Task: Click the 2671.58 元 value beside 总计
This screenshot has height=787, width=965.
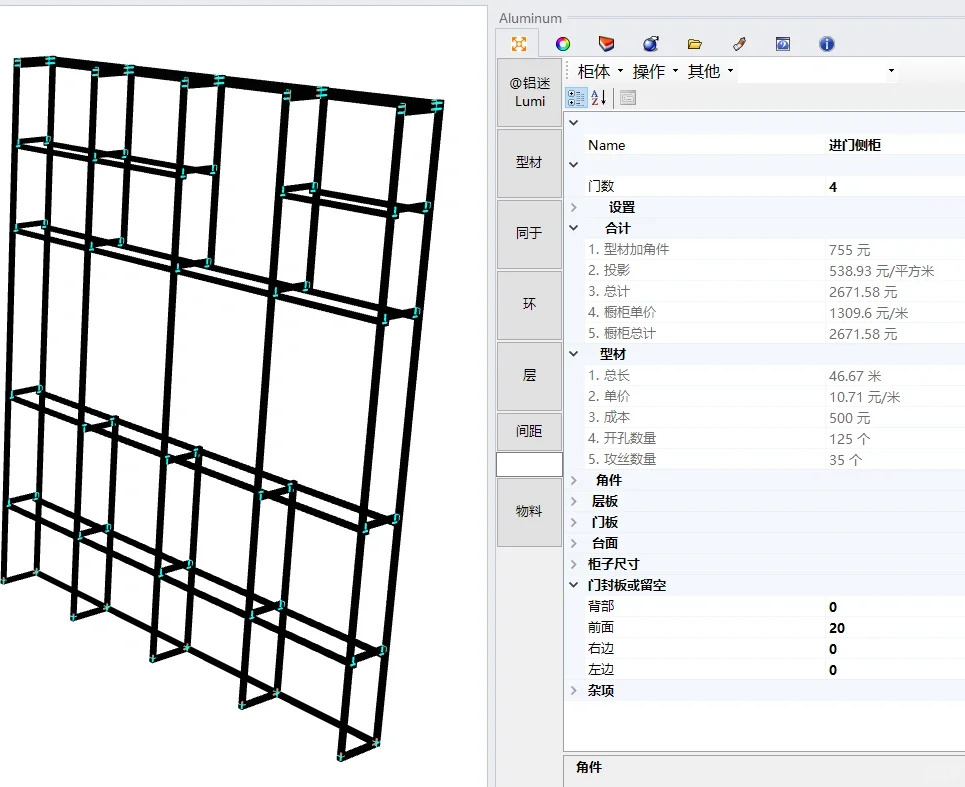Action: point(863,292)
